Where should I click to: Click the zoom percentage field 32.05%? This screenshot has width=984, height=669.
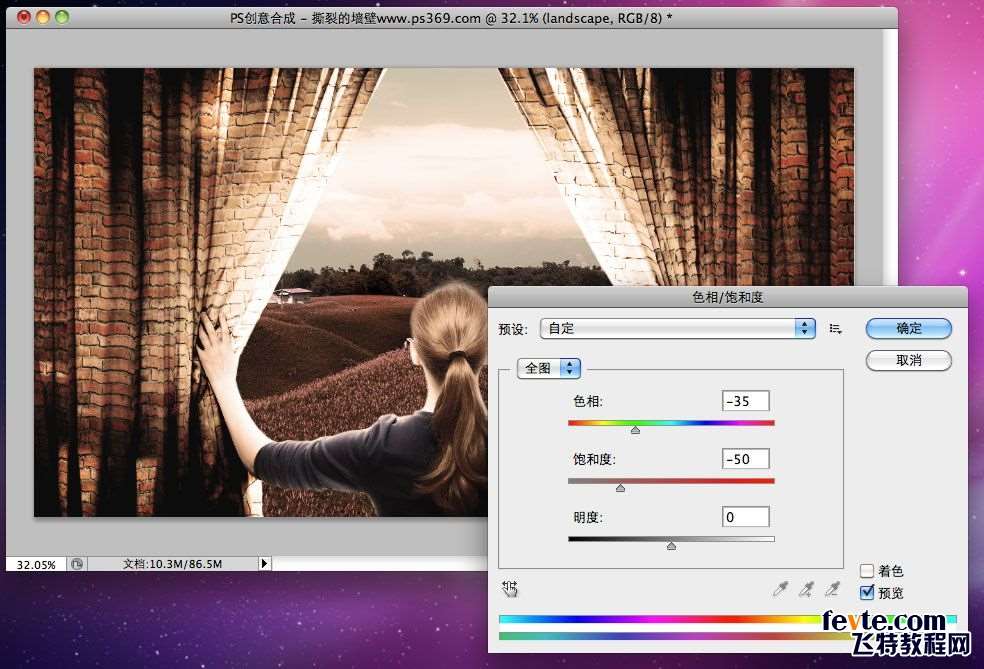click(36, 564)
